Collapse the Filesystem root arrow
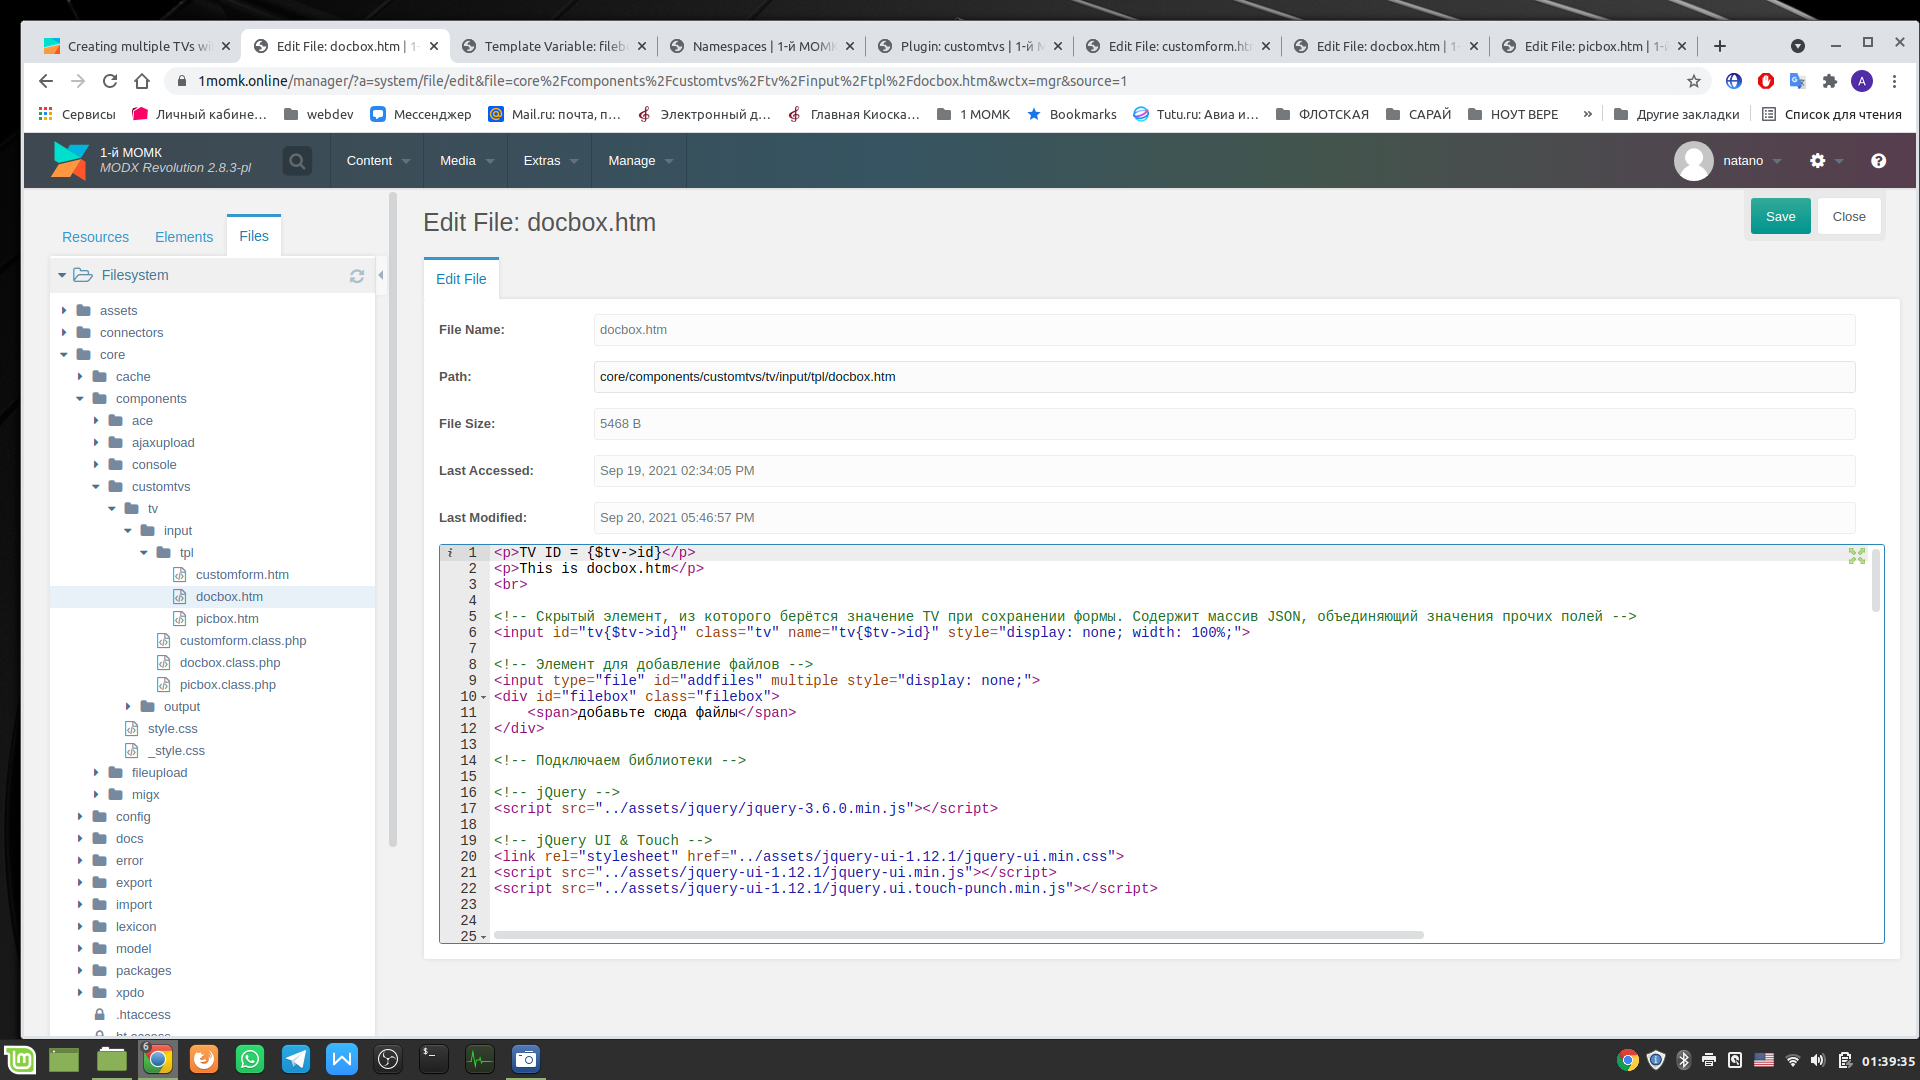 point(62,275)
